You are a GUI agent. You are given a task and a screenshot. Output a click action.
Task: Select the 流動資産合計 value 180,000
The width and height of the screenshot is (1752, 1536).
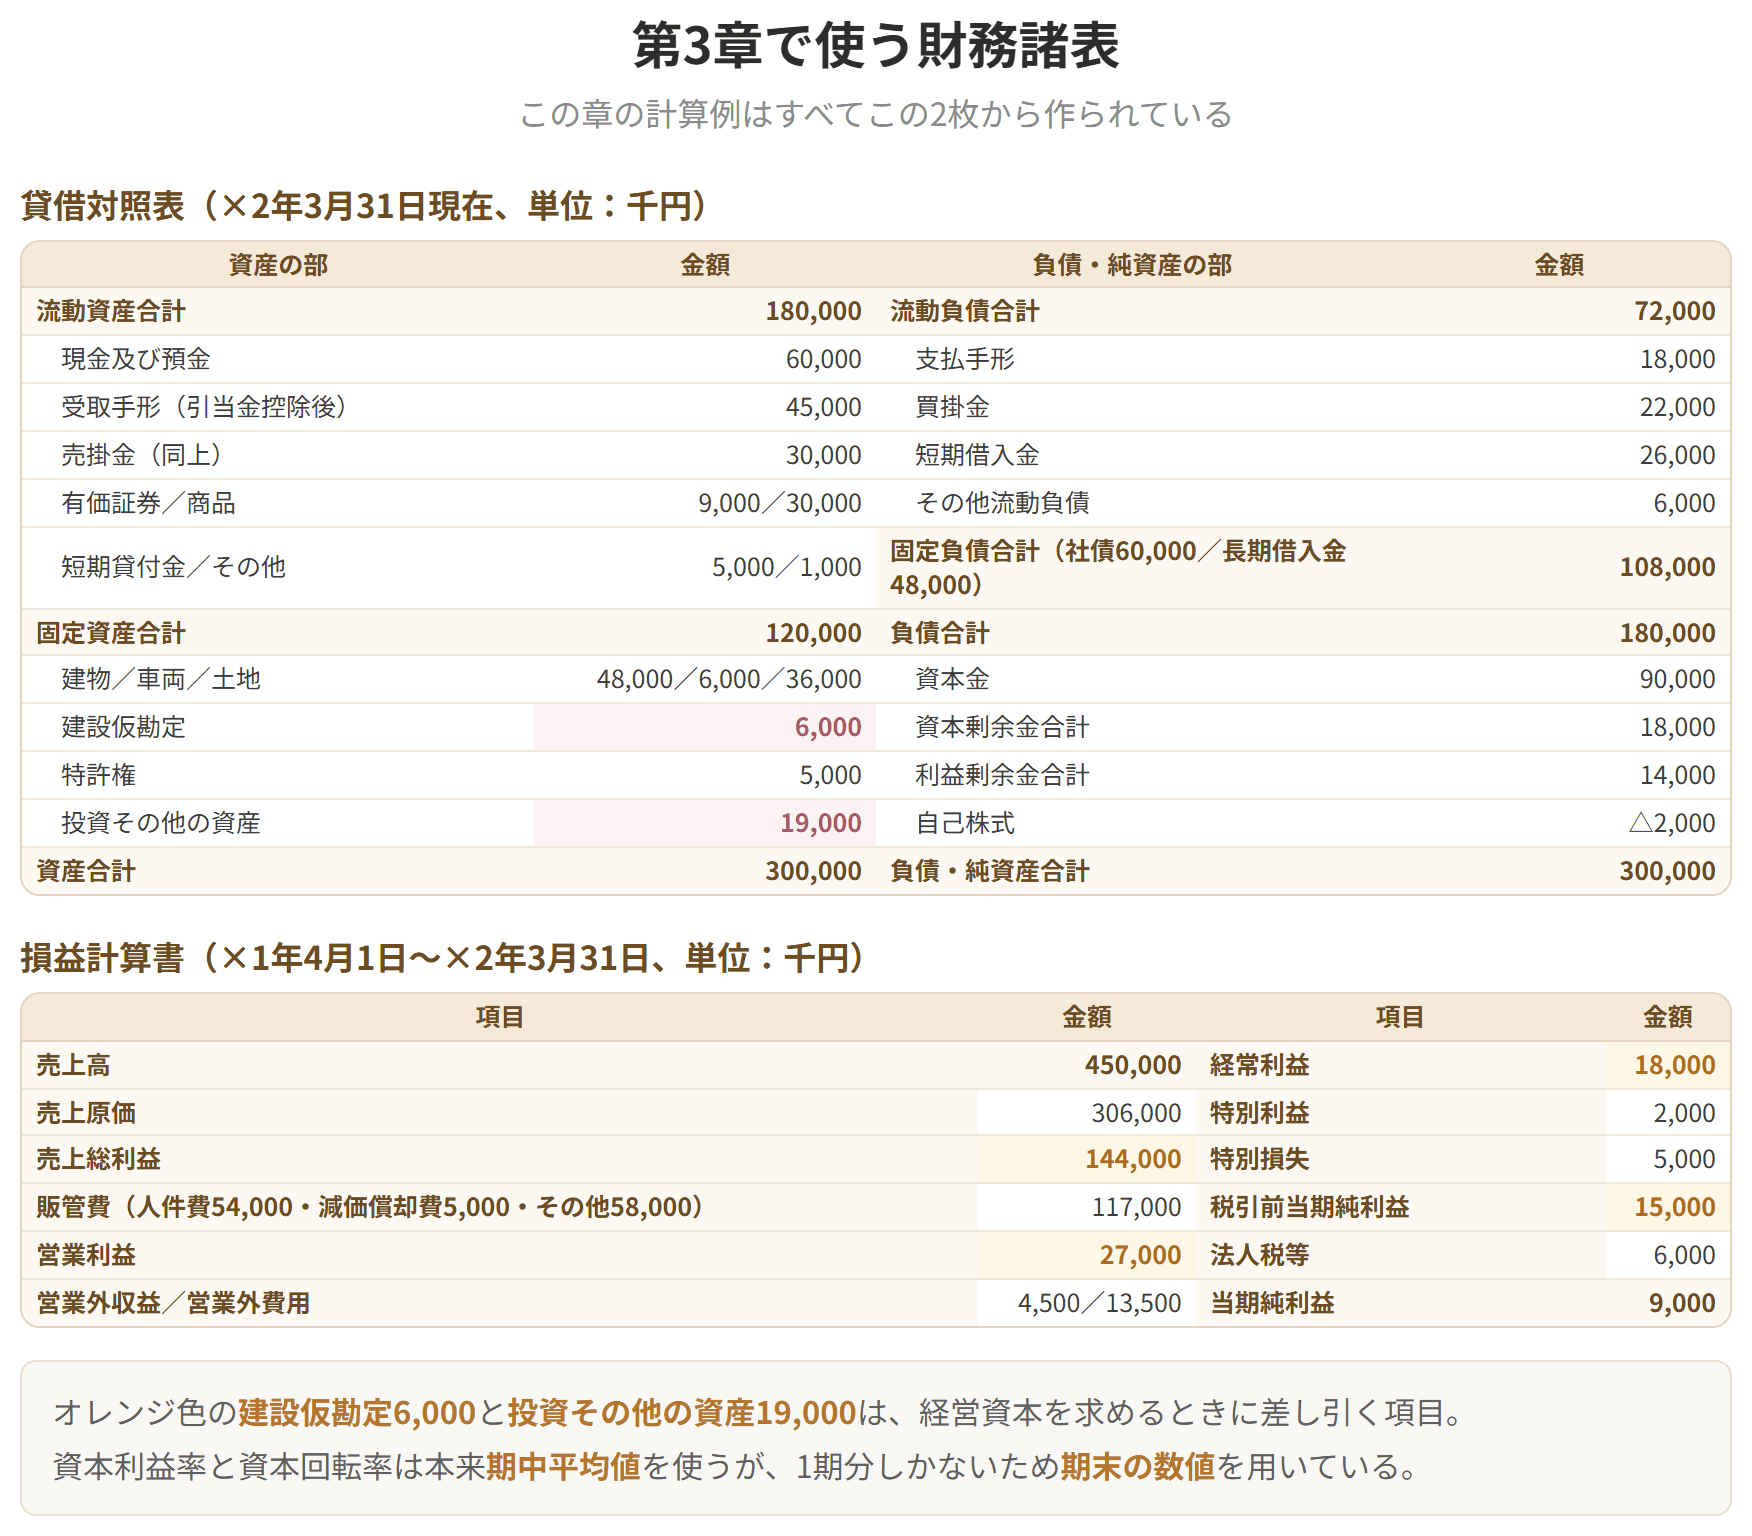[x=813, y=311]
